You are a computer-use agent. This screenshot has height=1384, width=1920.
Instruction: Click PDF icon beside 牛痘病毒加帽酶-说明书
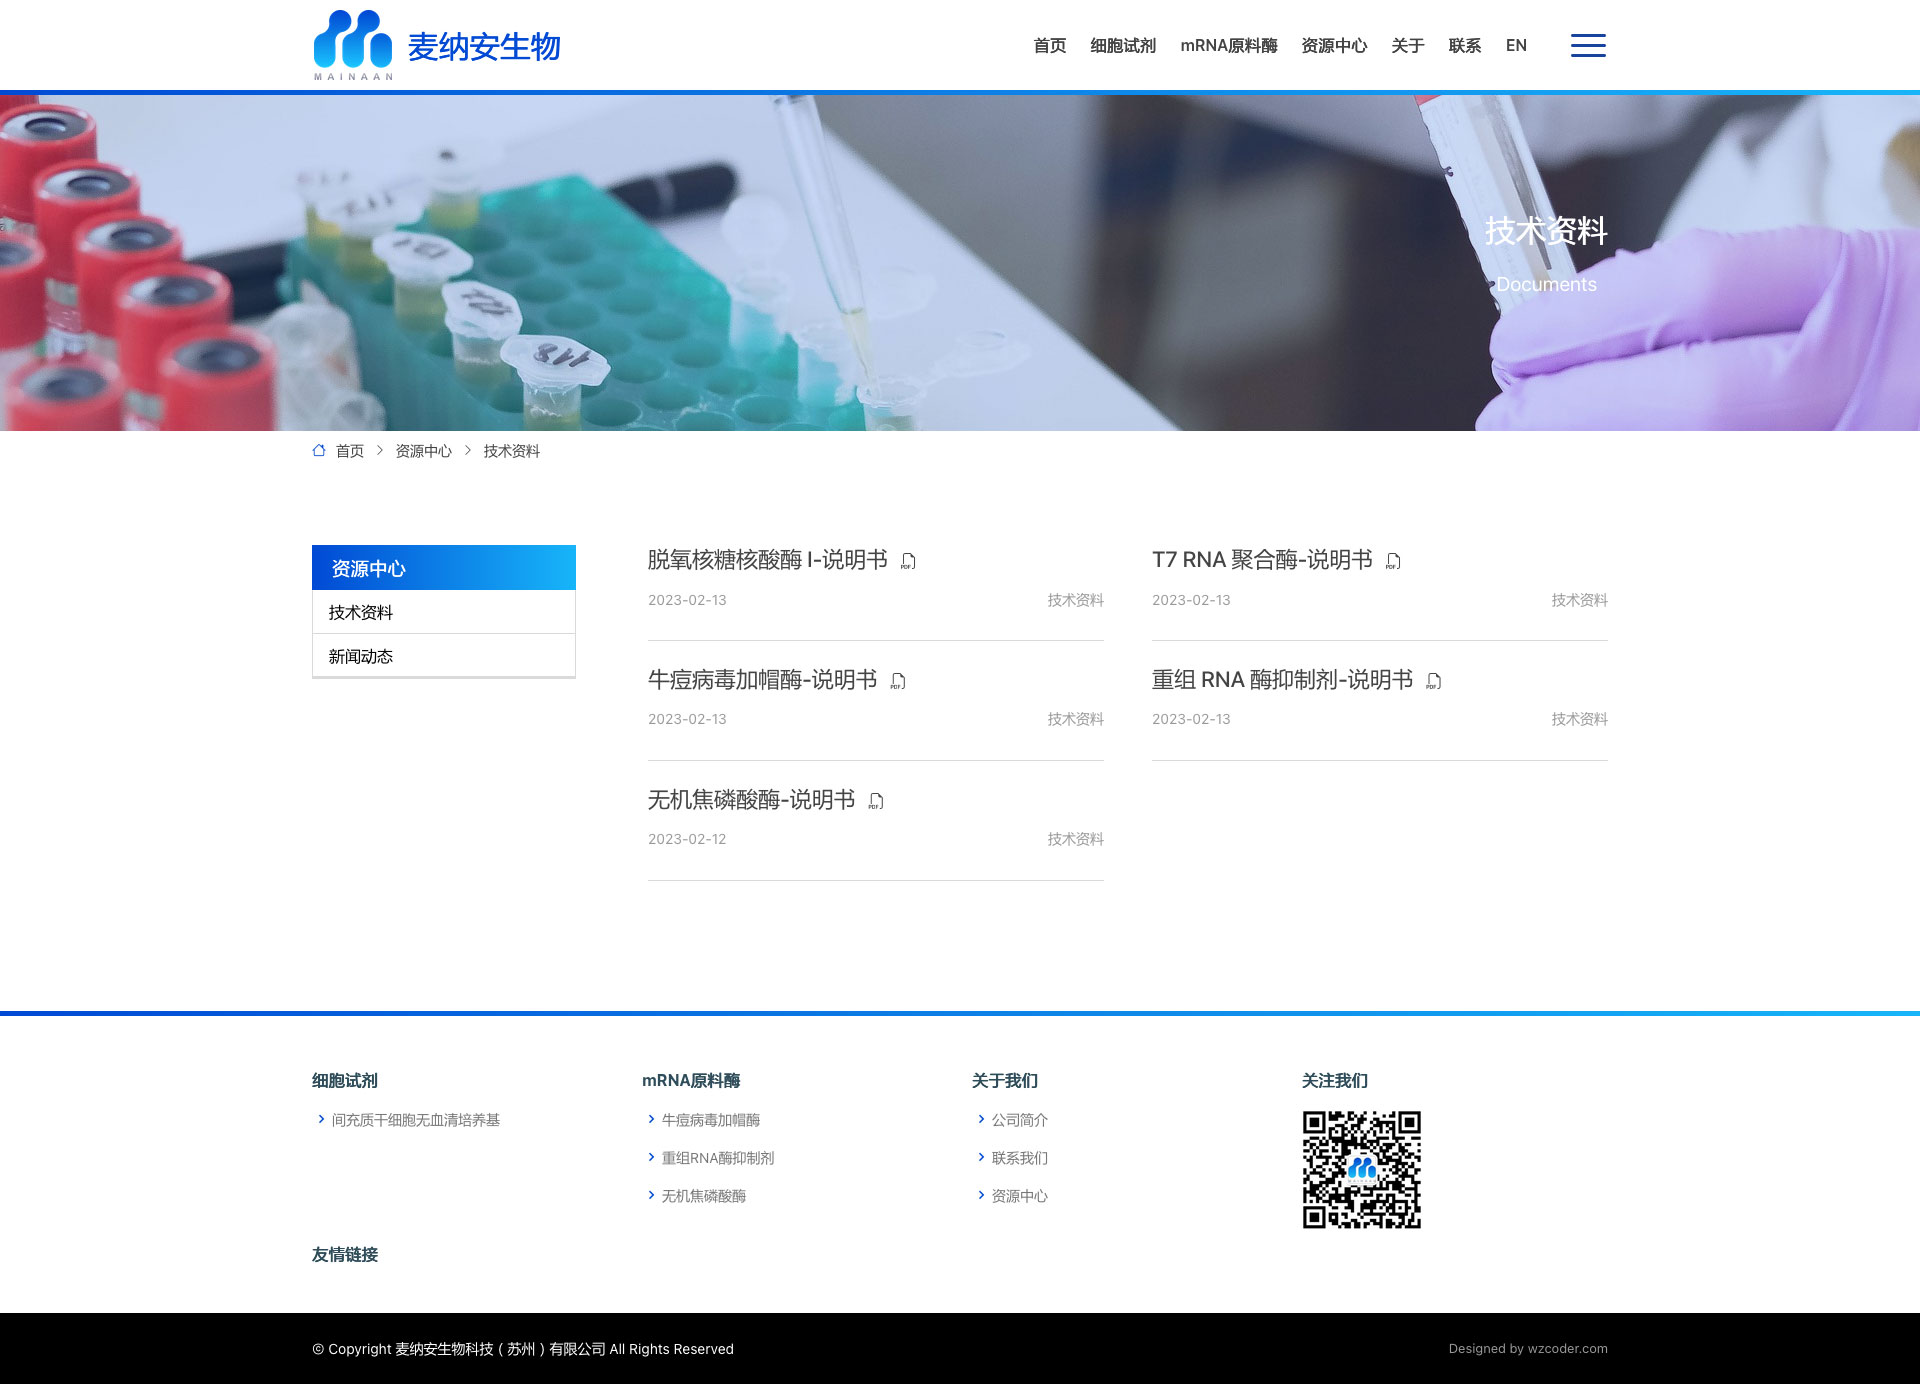tap(898, 681)
